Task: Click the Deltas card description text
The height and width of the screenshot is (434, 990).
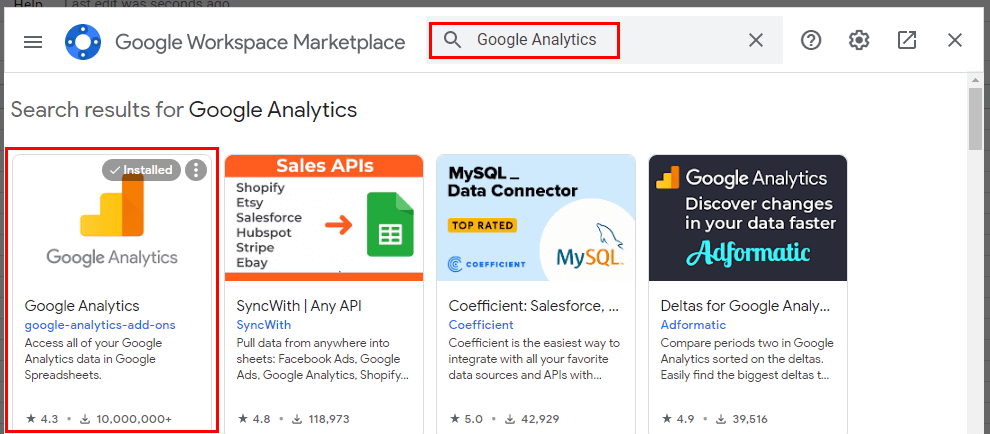Action: point(747,359)
